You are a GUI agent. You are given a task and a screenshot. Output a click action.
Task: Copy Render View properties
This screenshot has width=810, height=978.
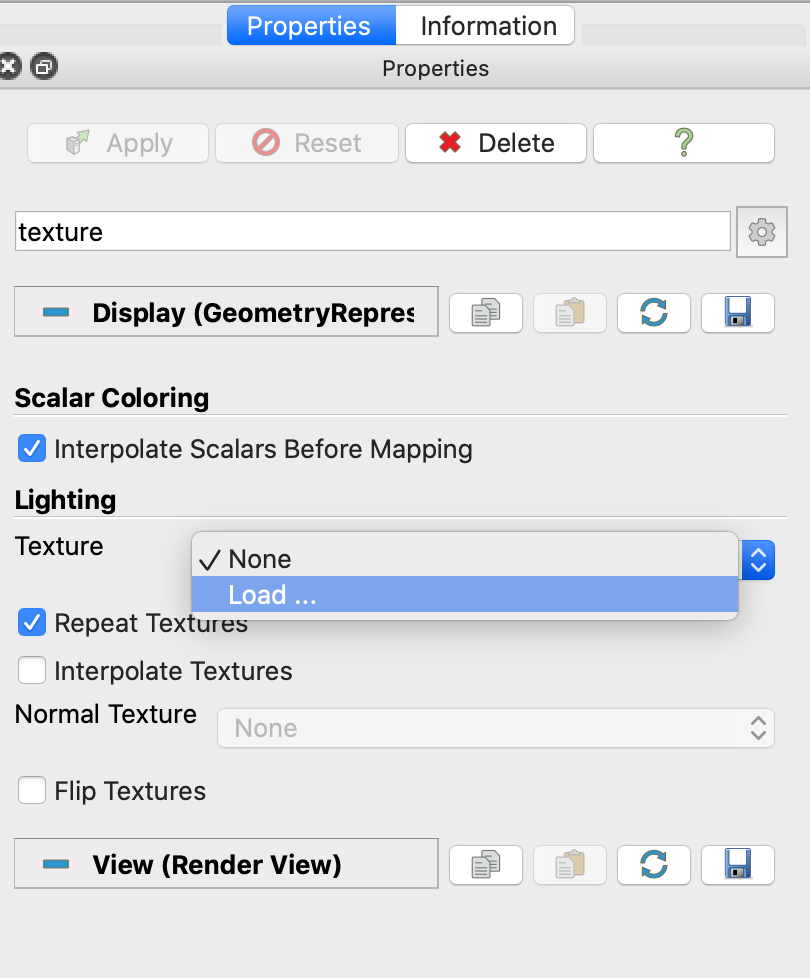point(485,864)
